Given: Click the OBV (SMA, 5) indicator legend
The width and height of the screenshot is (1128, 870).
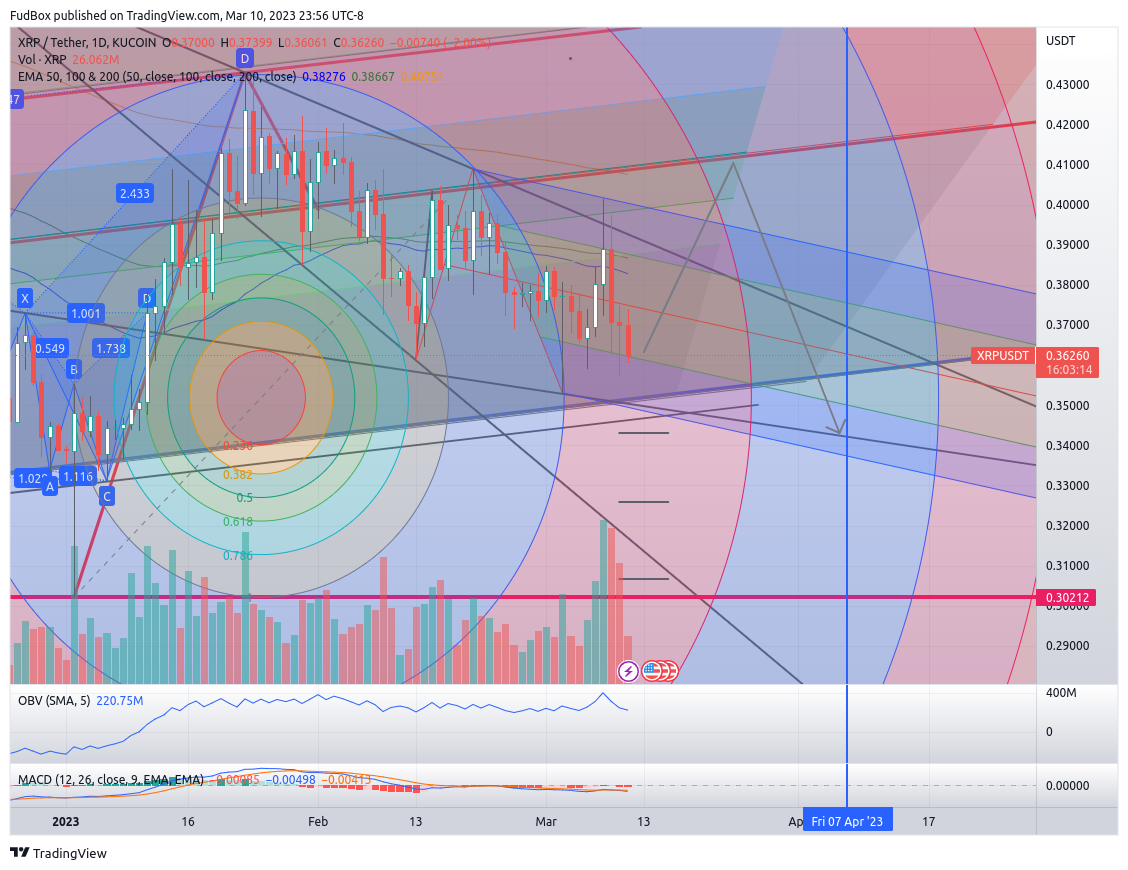Looking at the screenshot, I should click(54, 700).
